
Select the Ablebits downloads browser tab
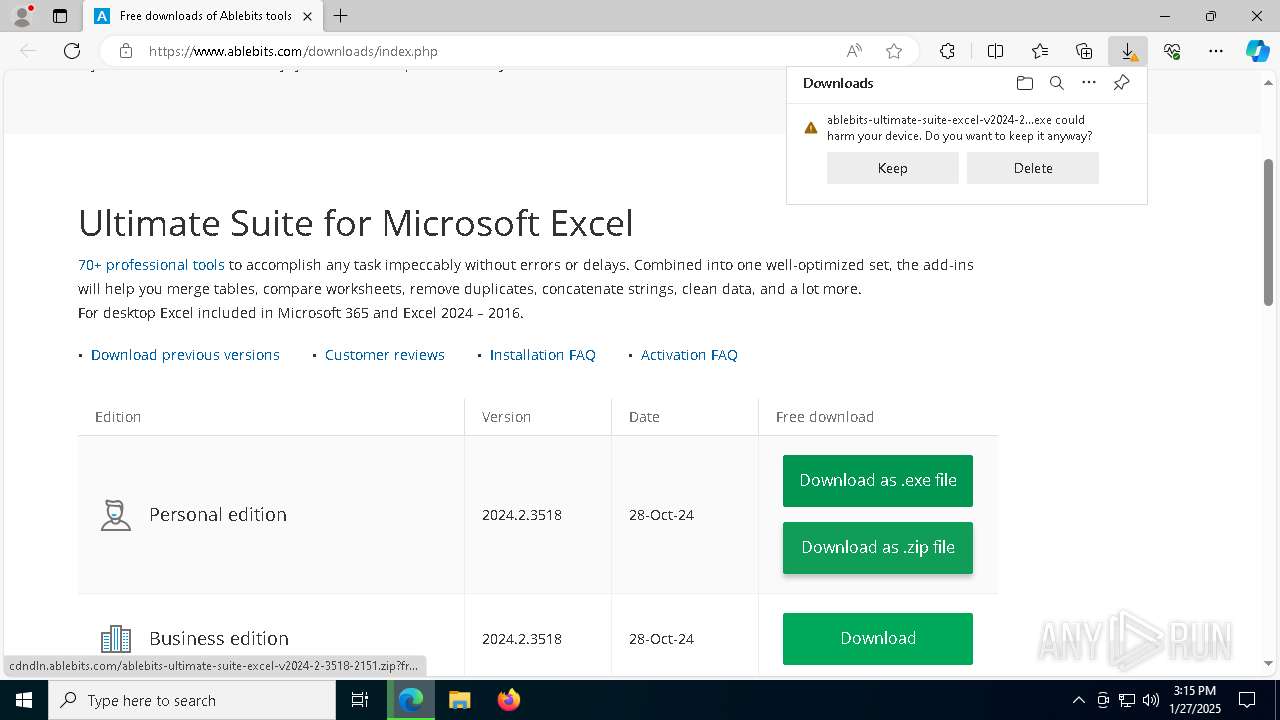[204, 16]
